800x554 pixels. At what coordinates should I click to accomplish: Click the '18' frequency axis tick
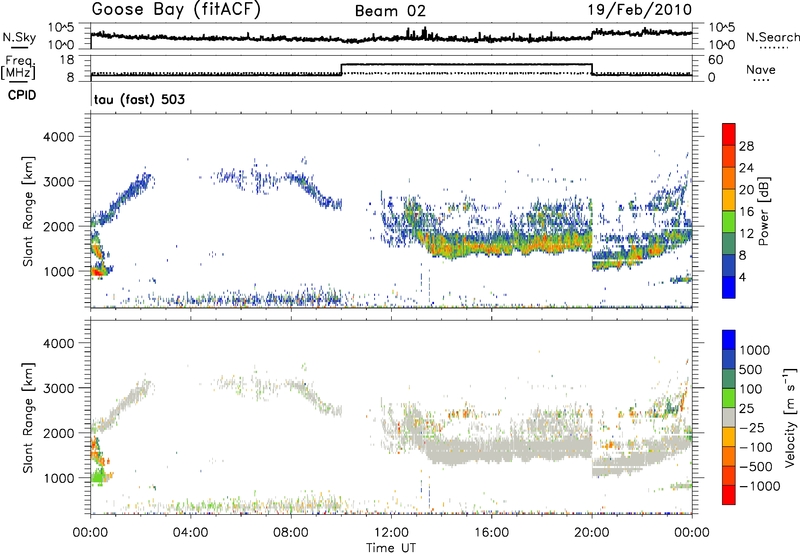point(68,60)
